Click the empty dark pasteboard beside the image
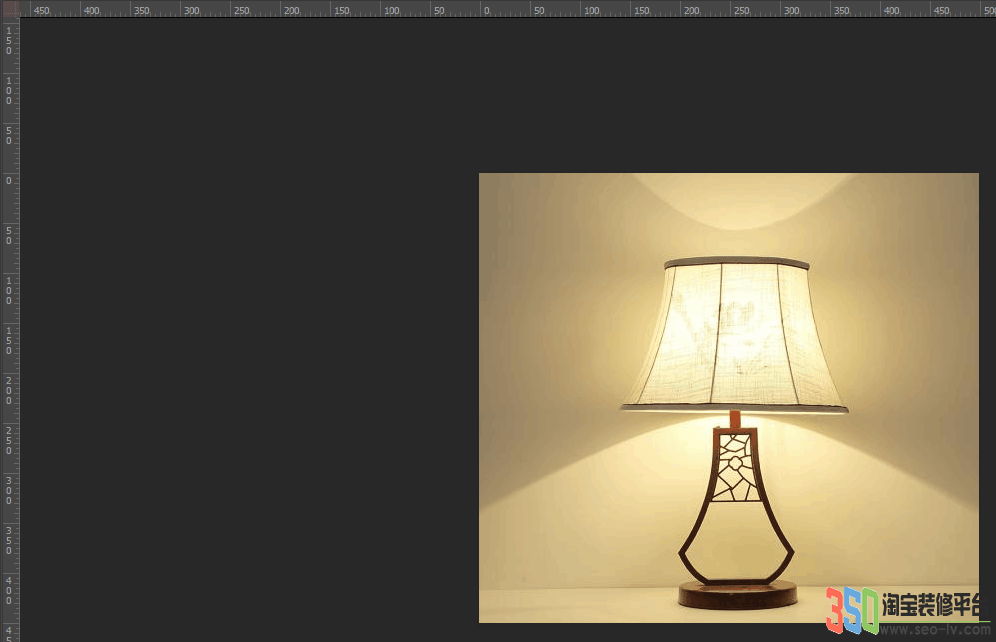Image resolution: width=996 pixels, height=642 pixels. click(x=248, y=330)
